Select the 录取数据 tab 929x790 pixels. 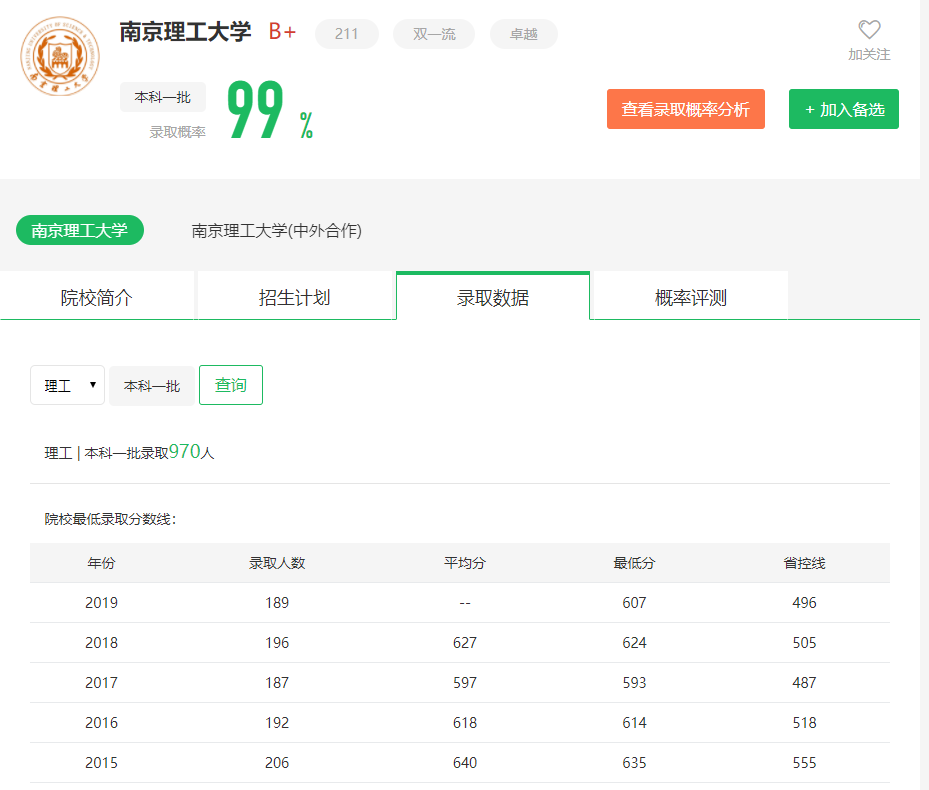493,297
